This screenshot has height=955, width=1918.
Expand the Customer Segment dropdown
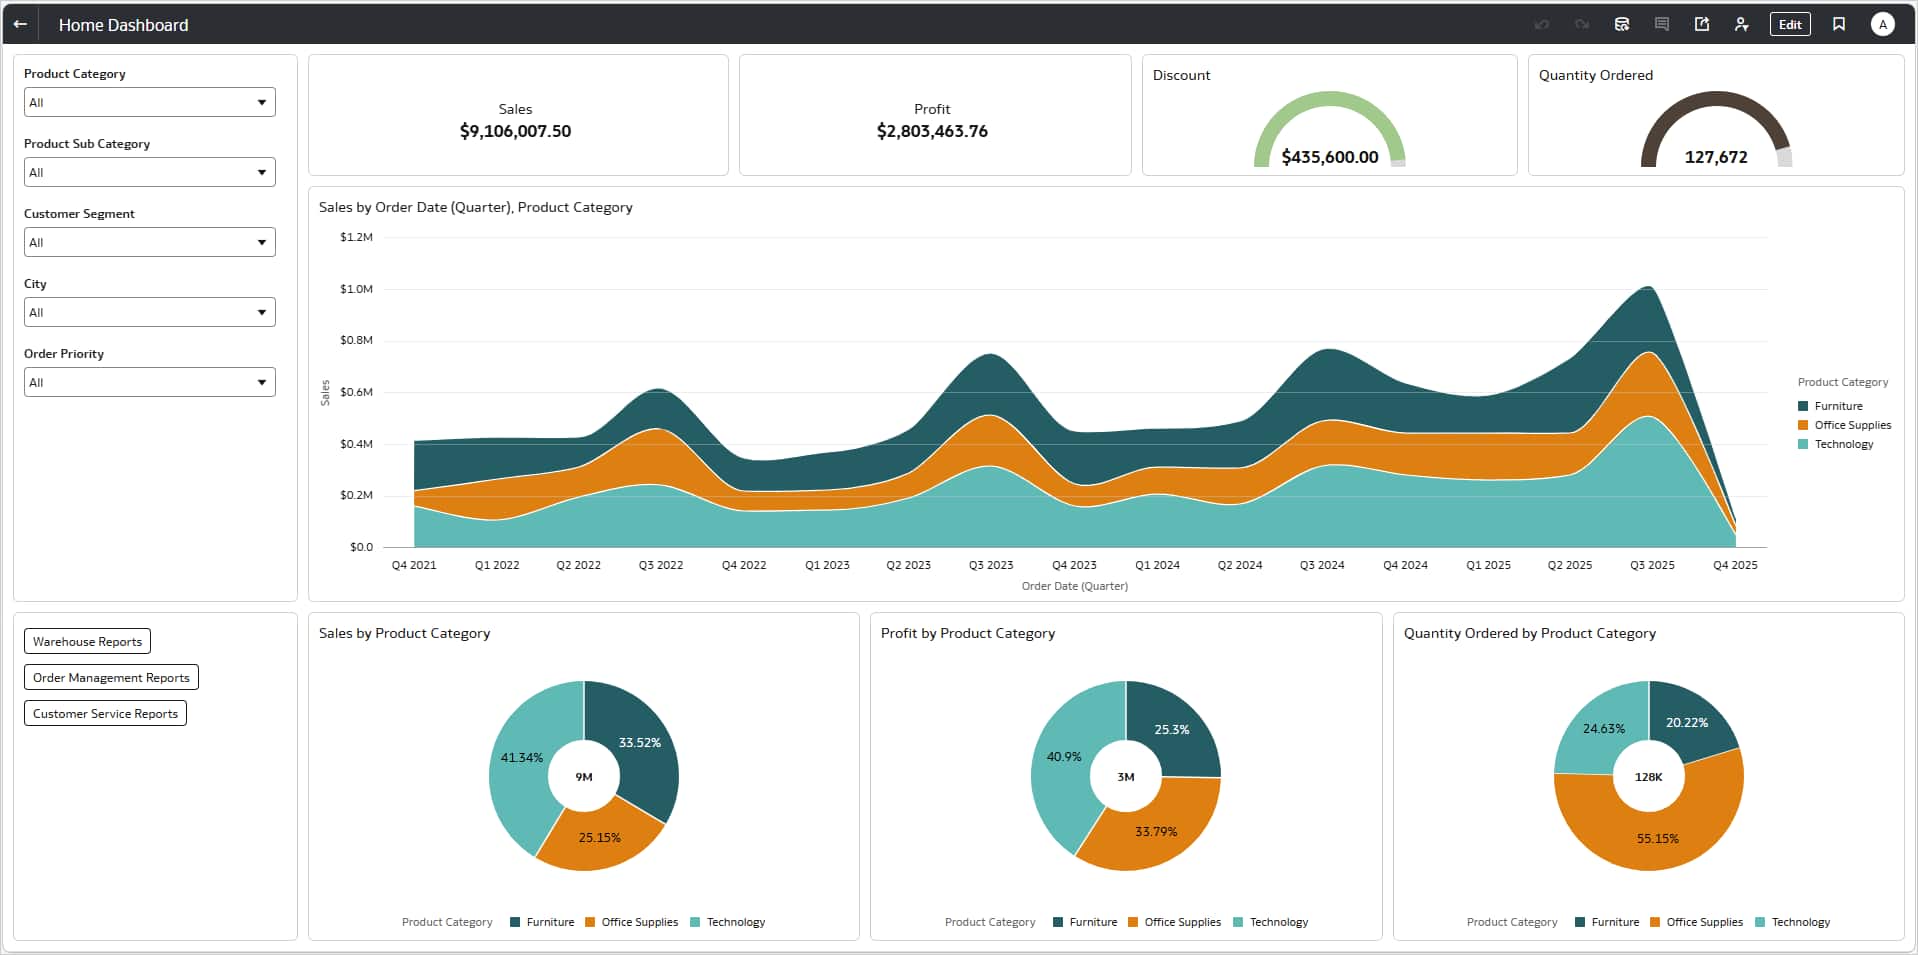(x=150, y=242)
